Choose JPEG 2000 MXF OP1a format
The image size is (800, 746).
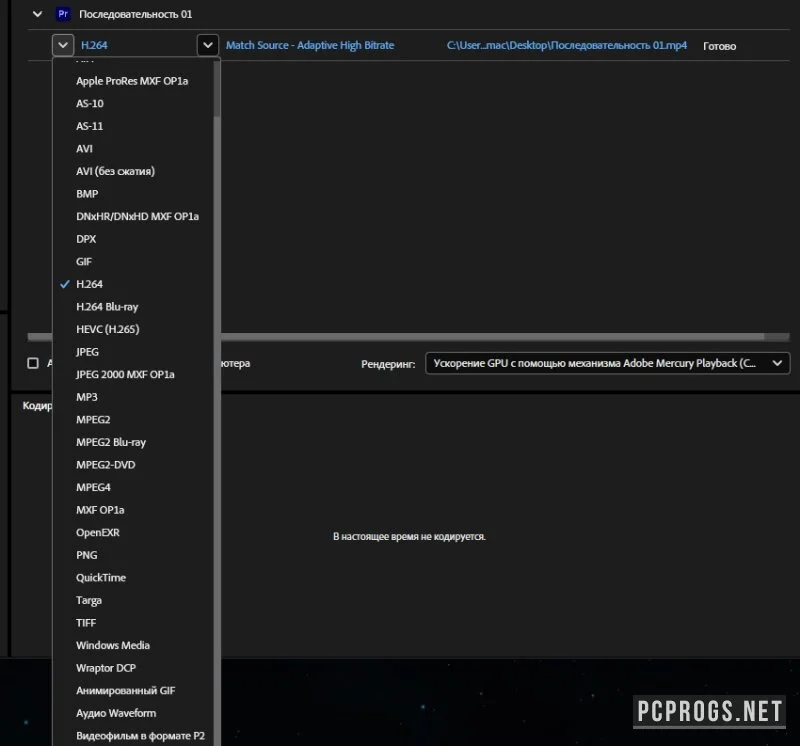[x=125, y=375]
